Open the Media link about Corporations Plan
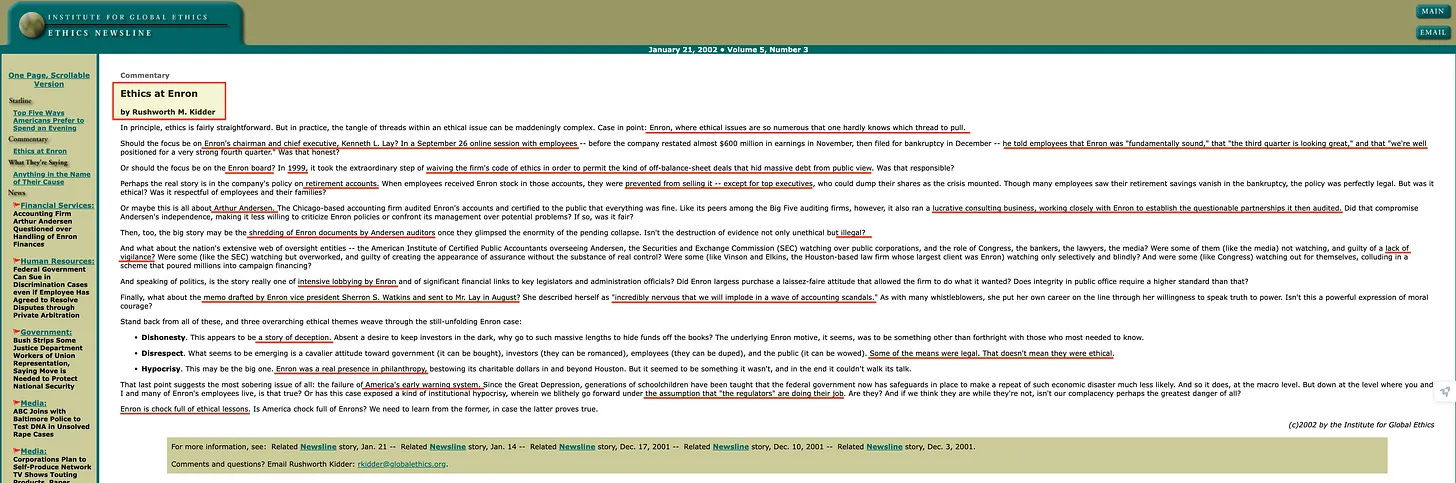Screen dimensions: 1456x483 click(x=34, y=450)
